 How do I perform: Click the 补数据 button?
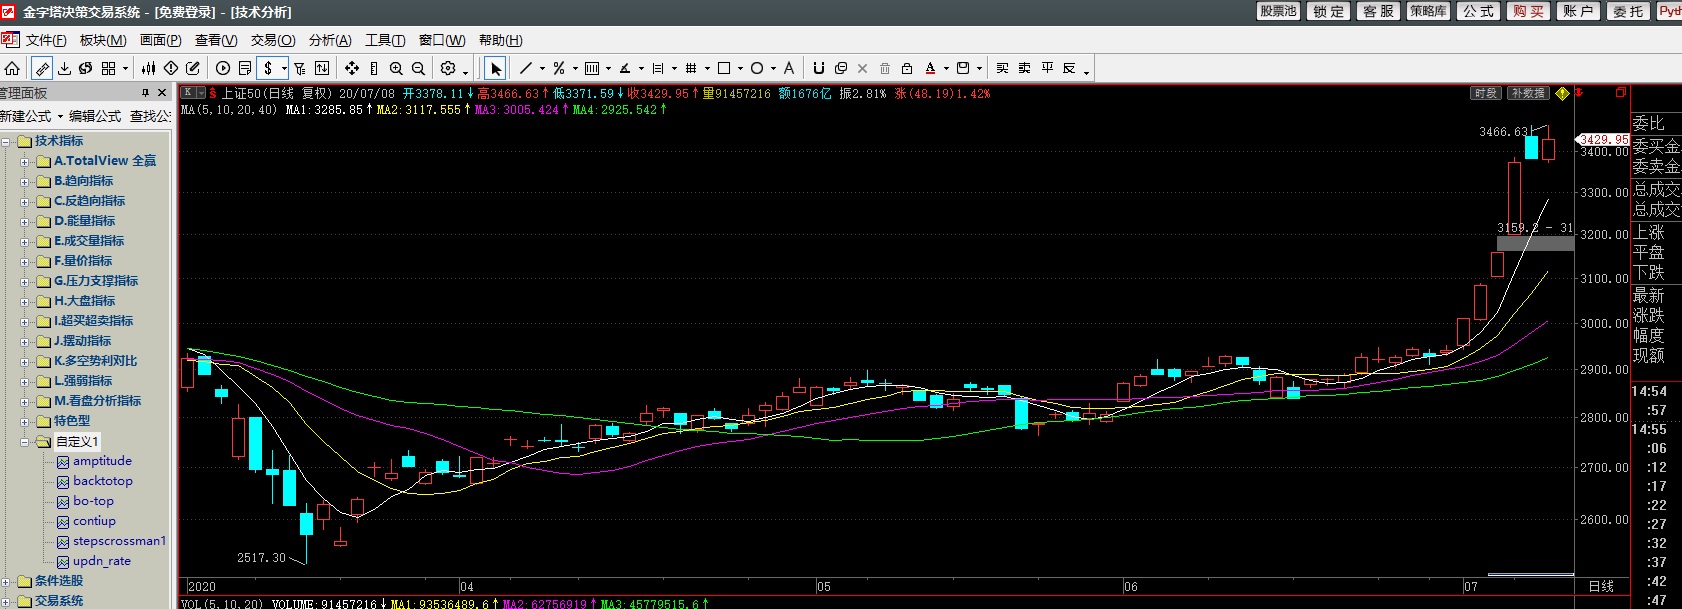pyautogui.click(x=1527, y=93)
